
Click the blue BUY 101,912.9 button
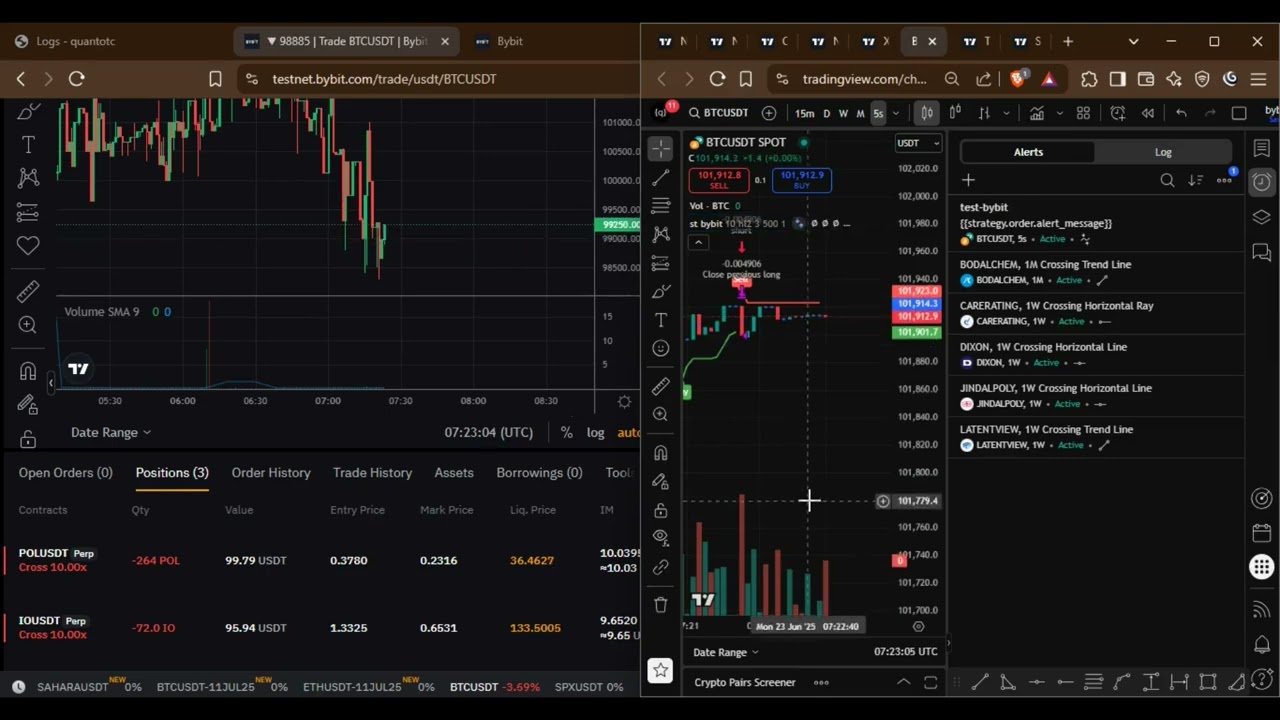pyautogui.click(x=801, y=180)
